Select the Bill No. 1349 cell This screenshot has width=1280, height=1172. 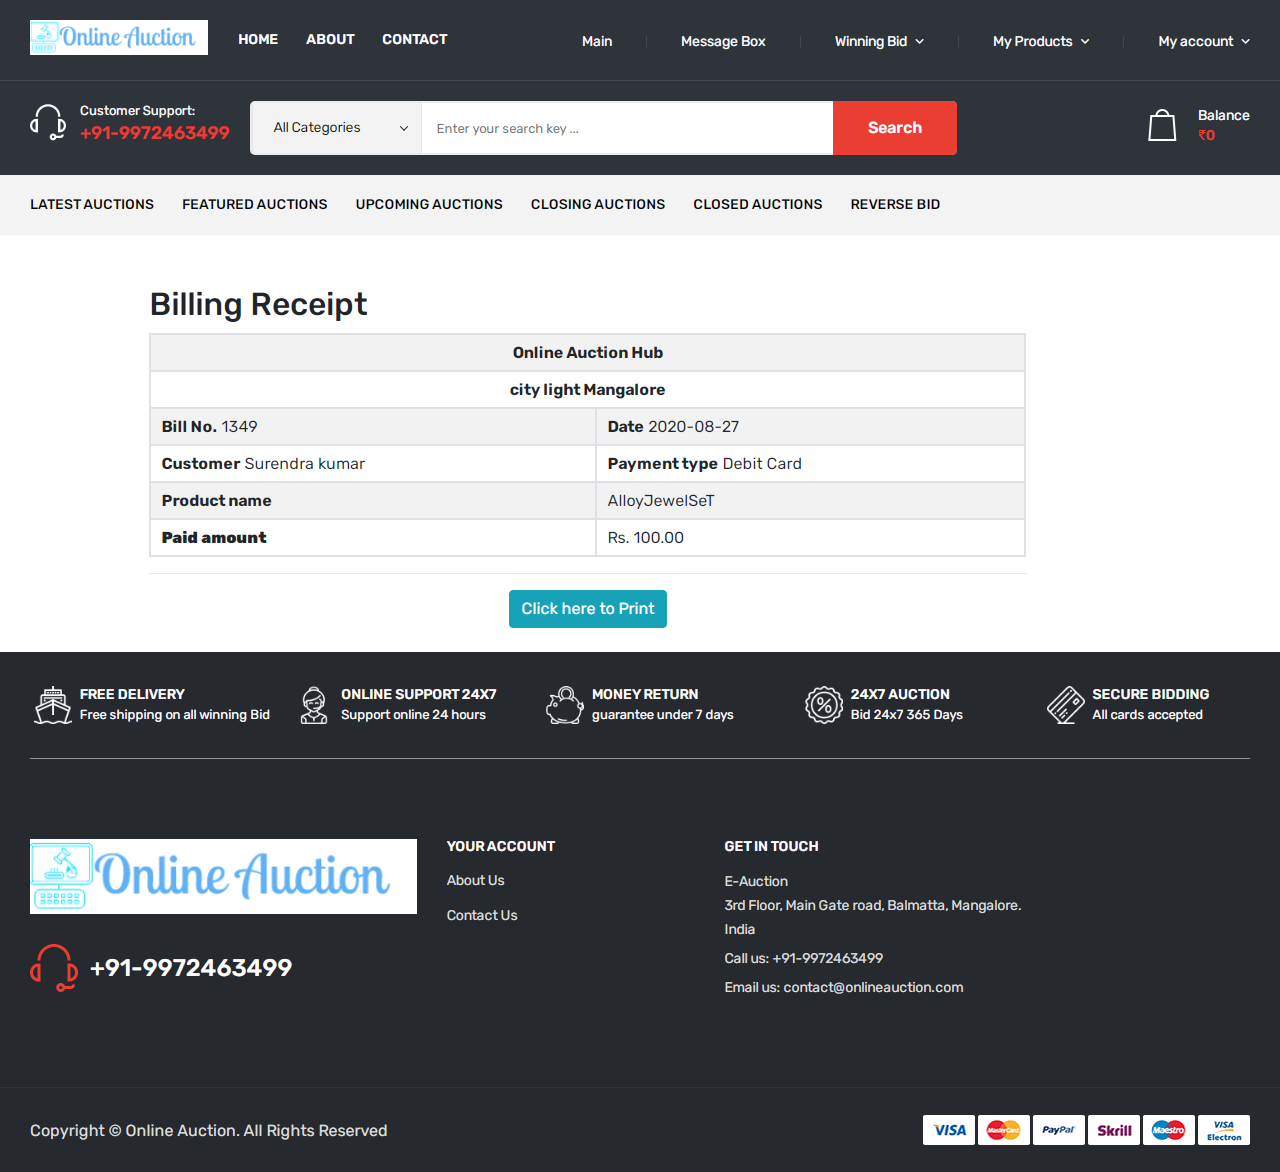point(373,427)
